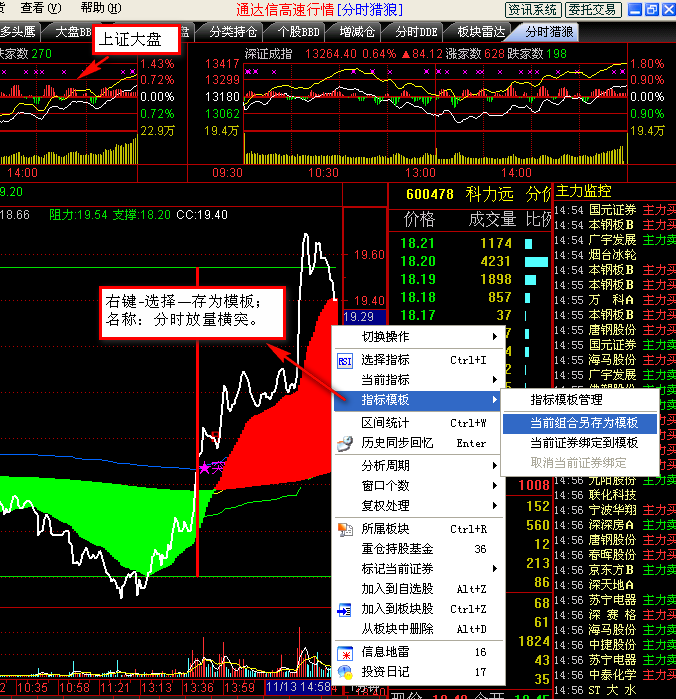Expand the 分析周期 submenu arrow
The height and width of the screenshot is (699, 676).
point(495,466)
